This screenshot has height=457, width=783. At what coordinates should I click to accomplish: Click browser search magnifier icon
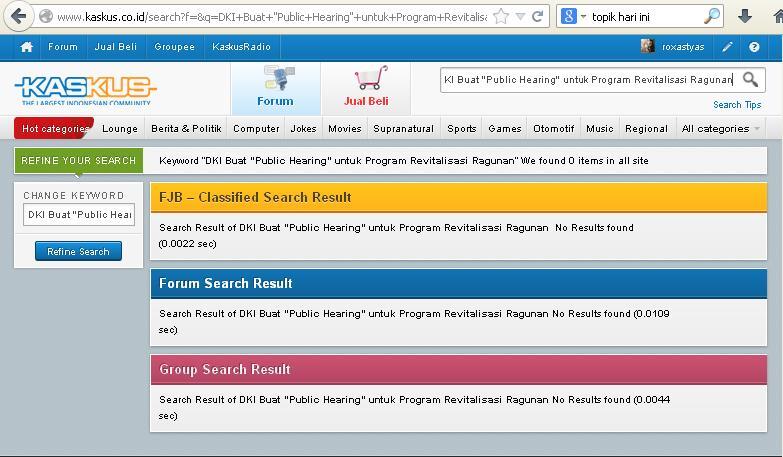tap(712, 16)
